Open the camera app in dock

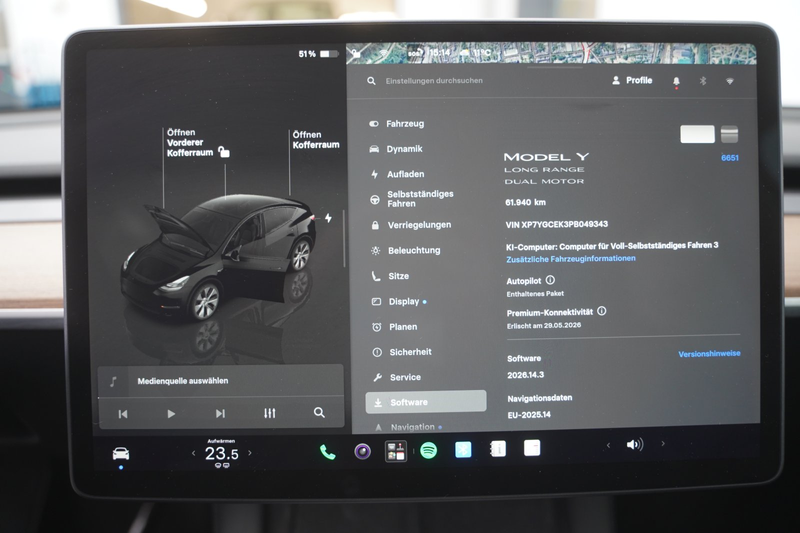click(362, 451)
